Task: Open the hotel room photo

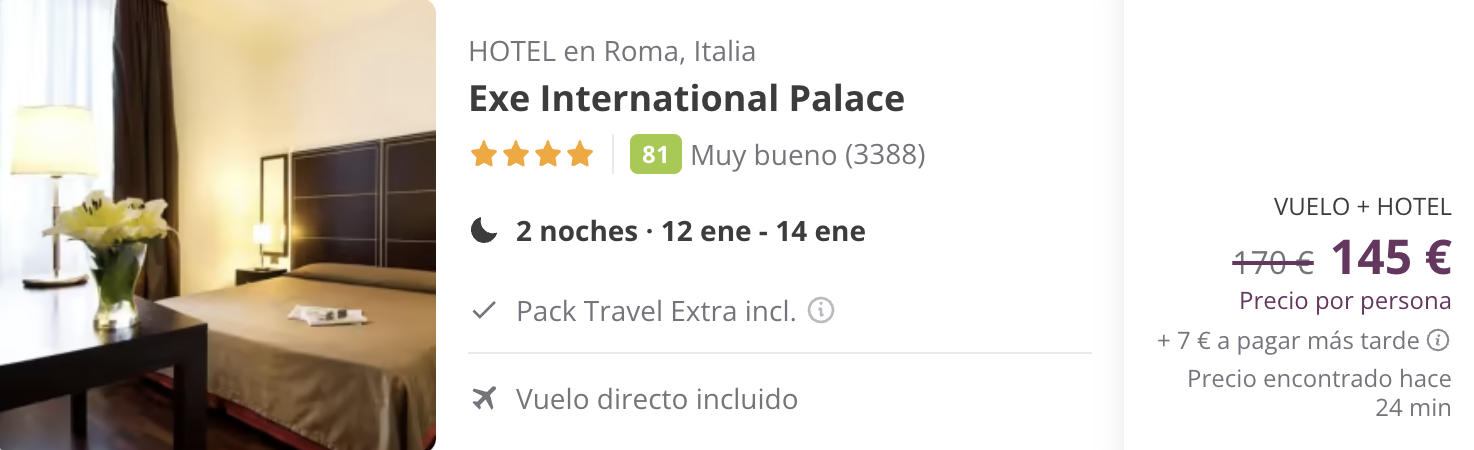Action: click(x=218, y=225)
